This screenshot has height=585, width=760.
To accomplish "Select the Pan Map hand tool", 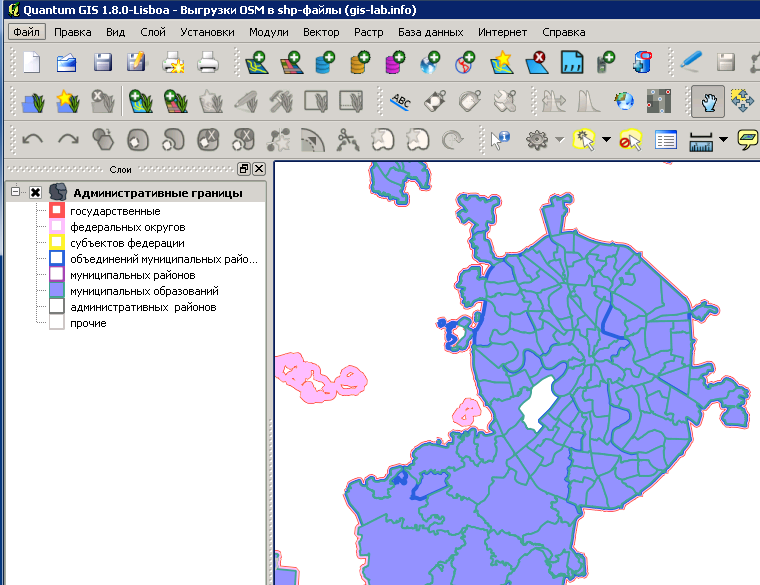I will click(707, 101).
